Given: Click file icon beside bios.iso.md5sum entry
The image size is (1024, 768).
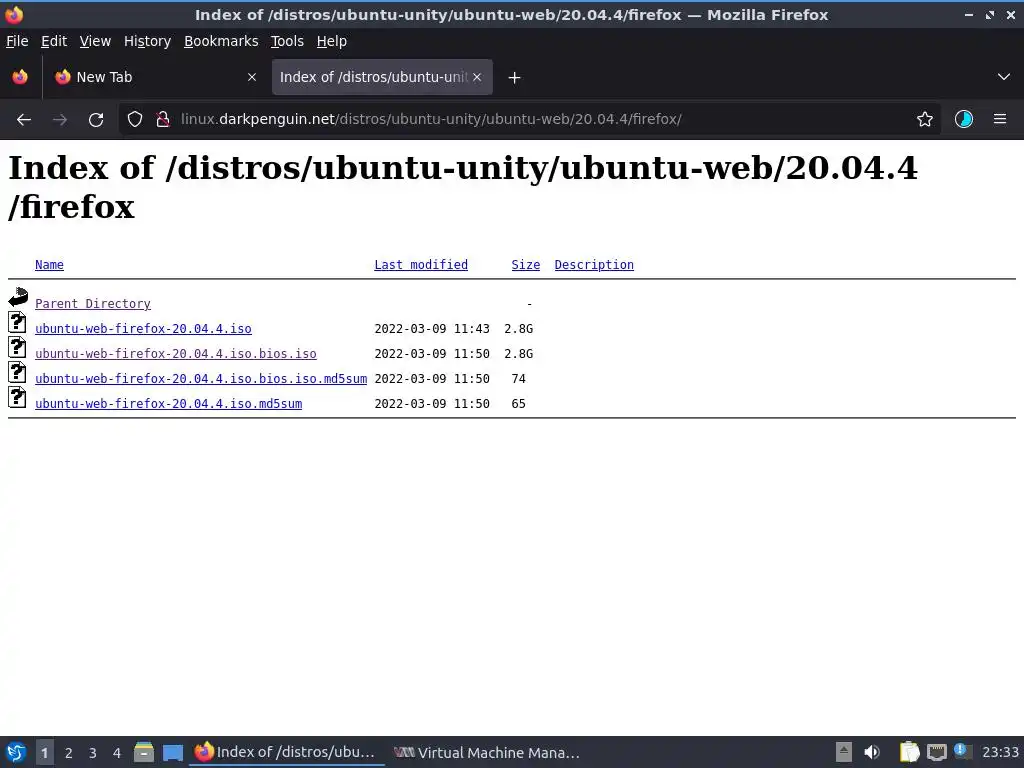Looking at the screenshot, I should click(x=18, y=372).
